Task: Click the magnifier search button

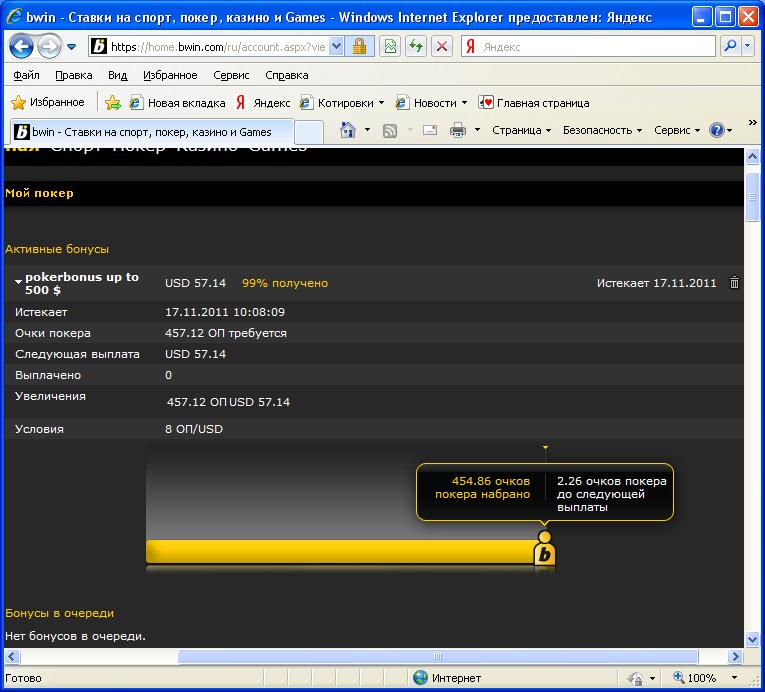Action: (730, 46)
